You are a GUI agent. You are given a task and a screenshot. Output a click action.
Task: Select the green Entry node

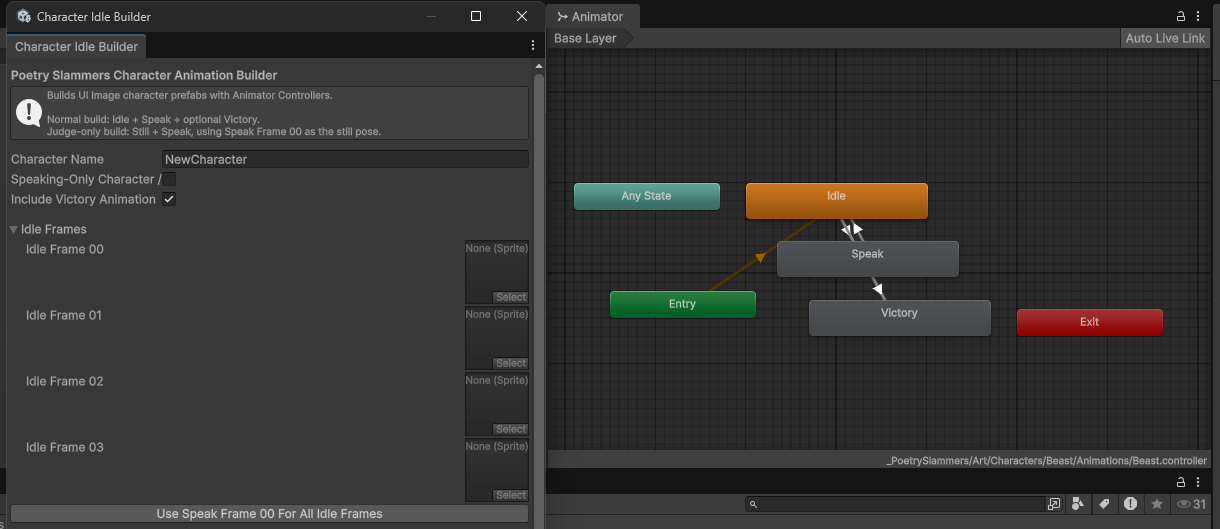(x=682, y=304)
